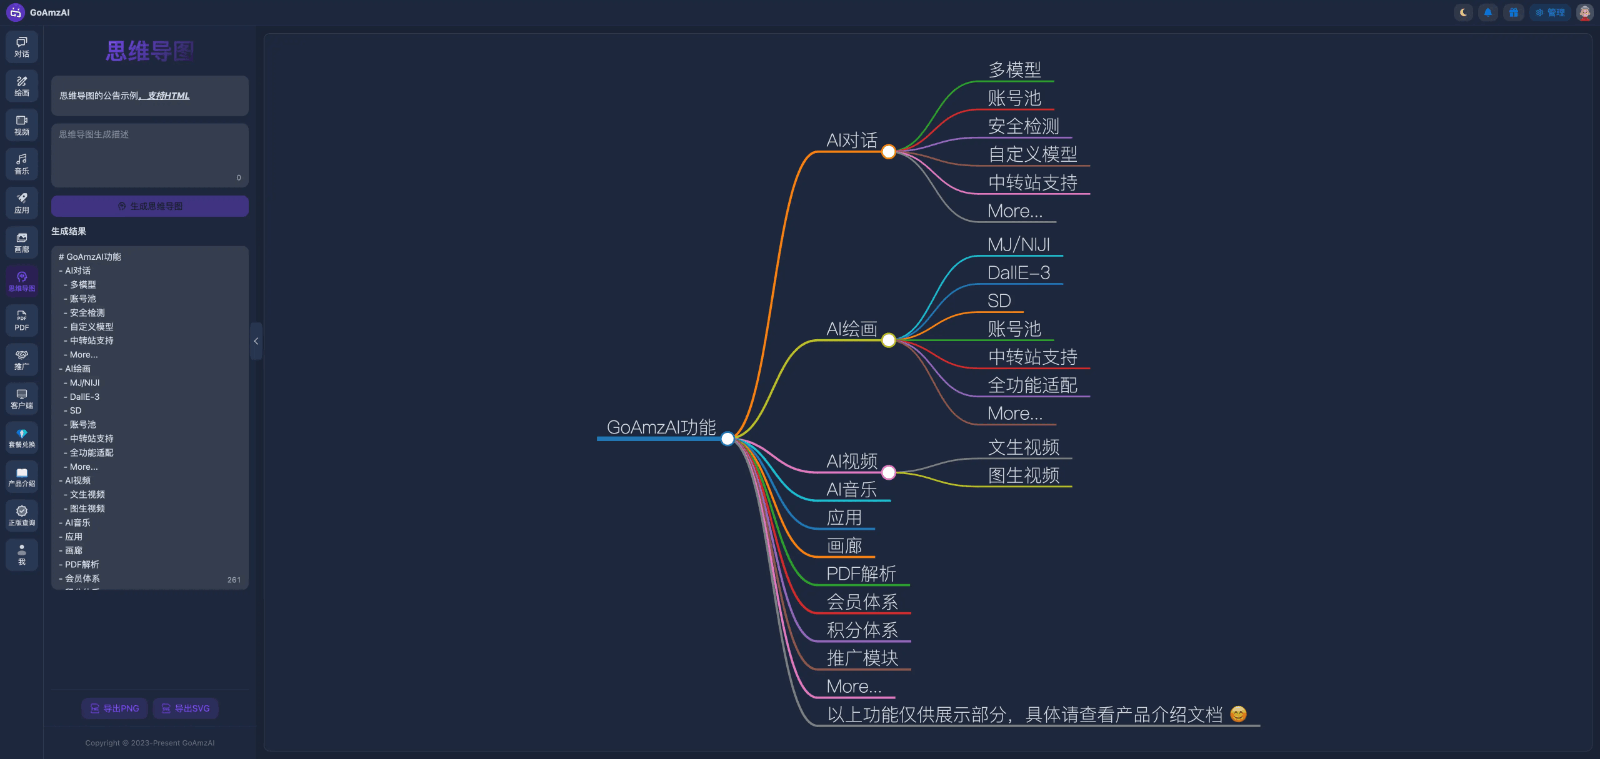
Task: Open the 我 profile sidebar icon
Action: point(22,553)
